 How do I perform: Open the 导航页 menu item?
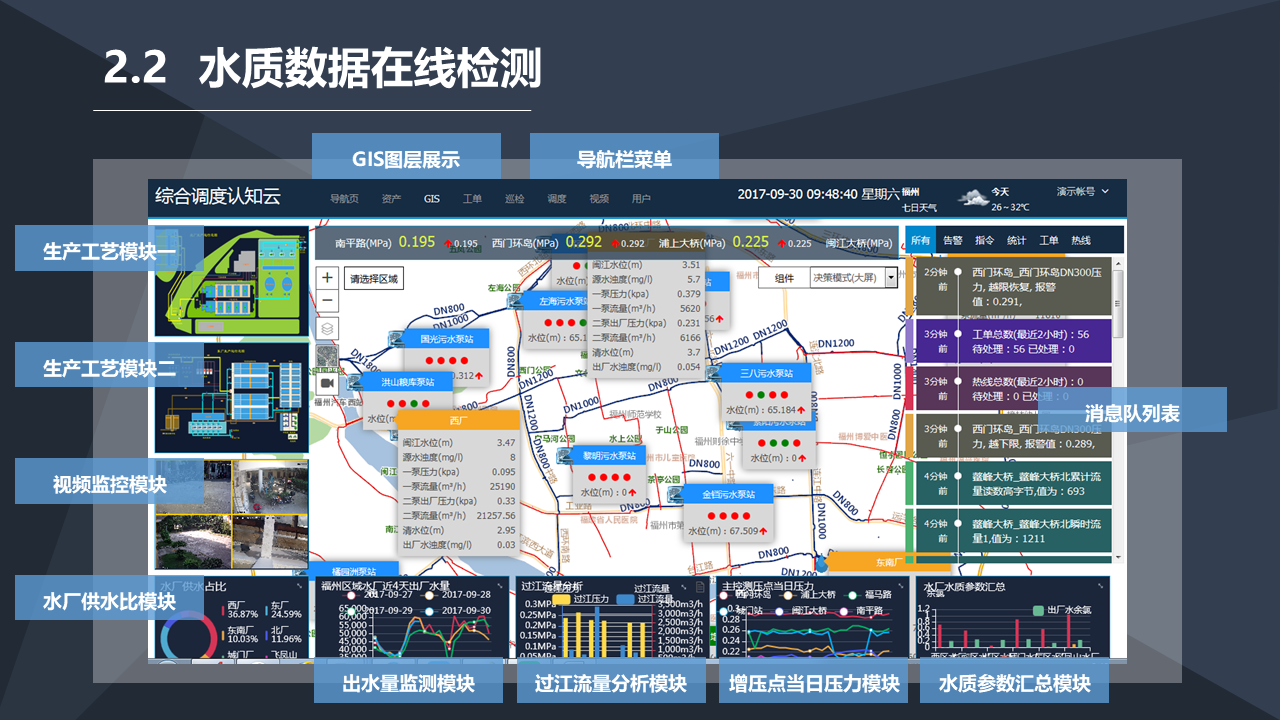point(344,199)
